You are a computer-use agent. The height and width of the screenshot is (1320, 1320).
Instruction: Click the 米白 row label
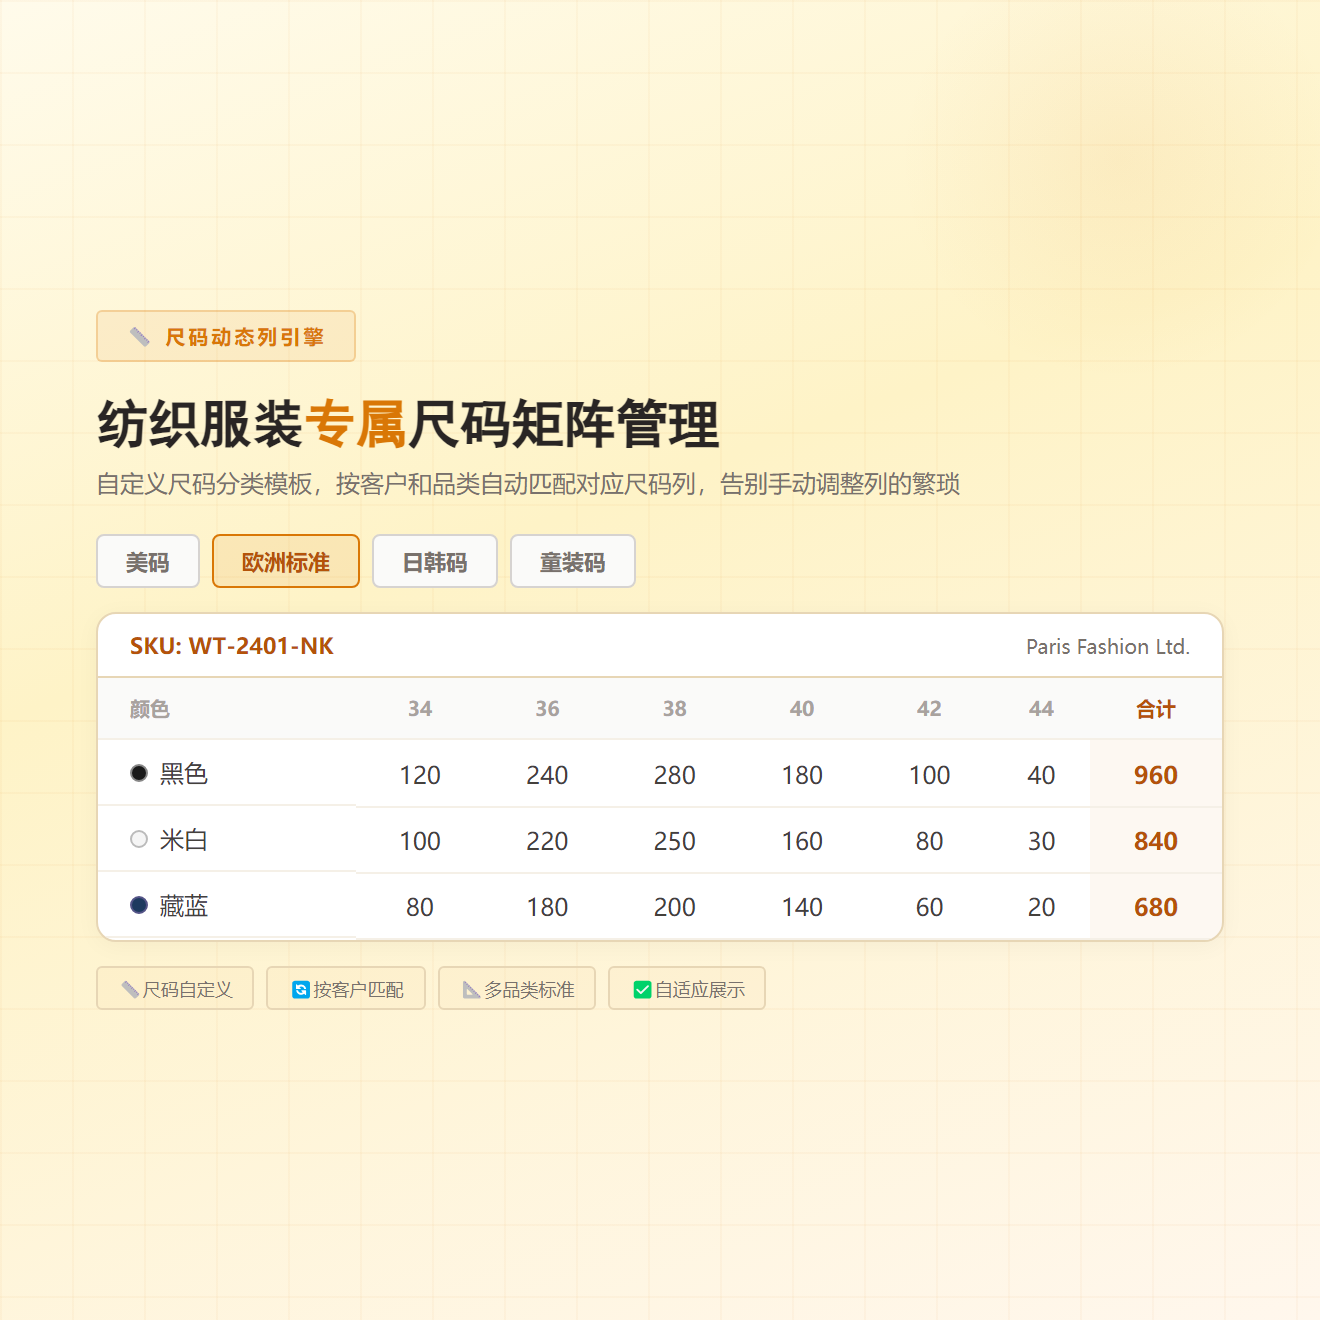pos(184,839)
